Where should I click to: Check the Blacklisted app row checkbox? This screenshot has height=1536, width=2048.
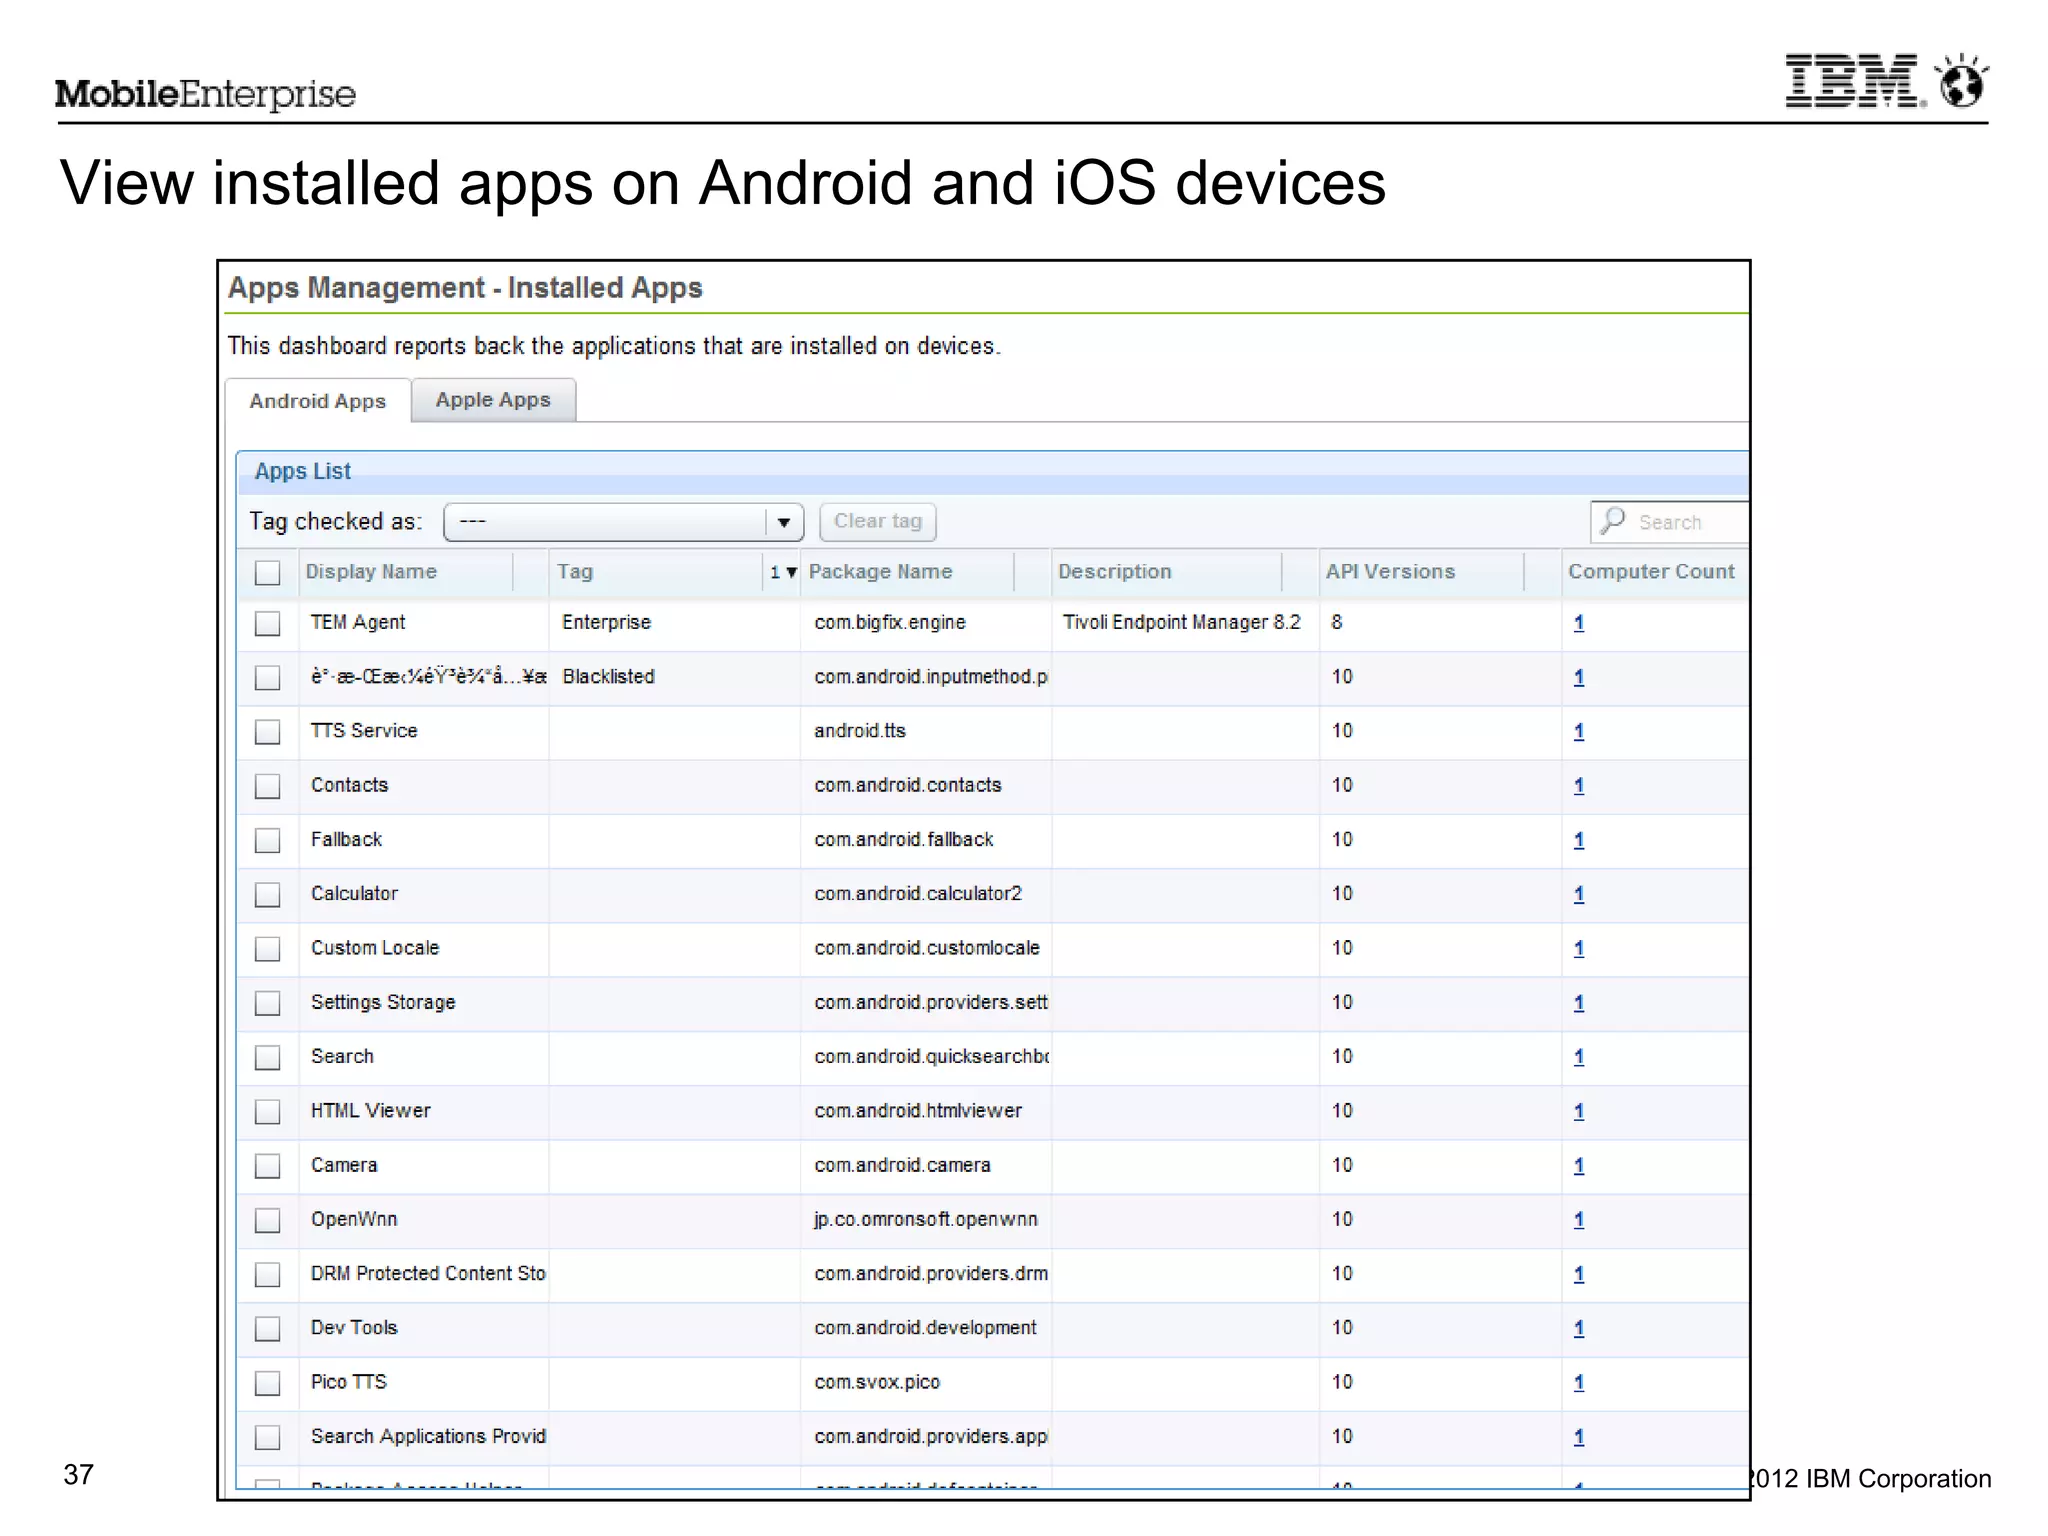pos(267,678)
